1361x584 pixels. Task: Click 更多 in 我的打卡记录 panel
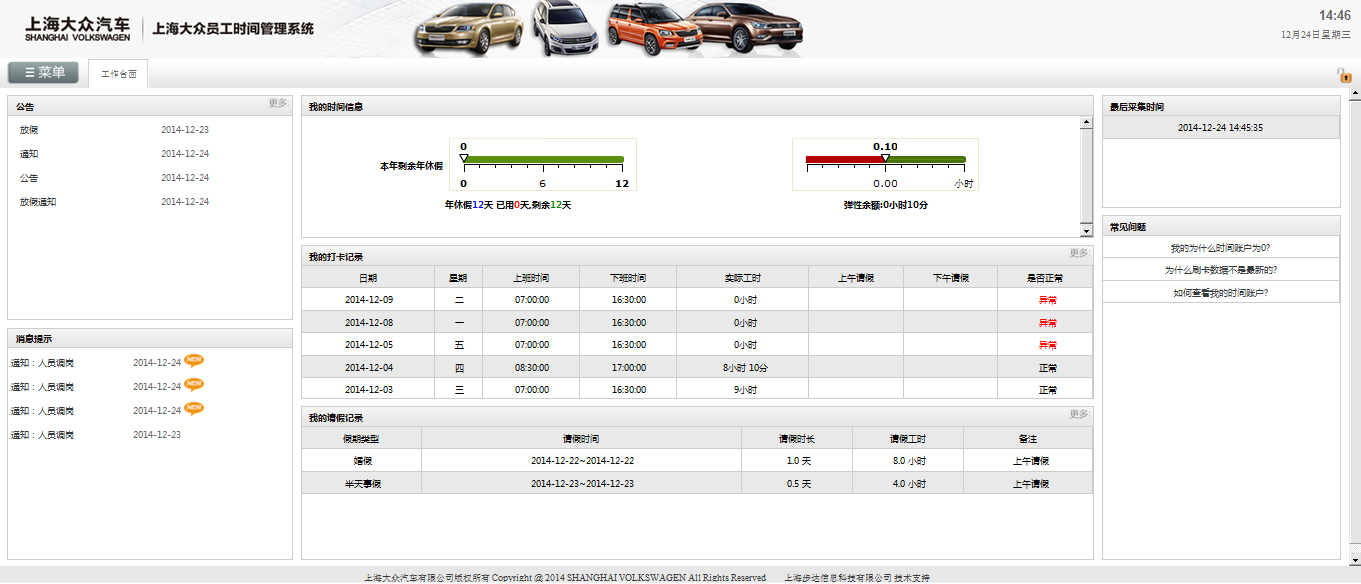1078,254
